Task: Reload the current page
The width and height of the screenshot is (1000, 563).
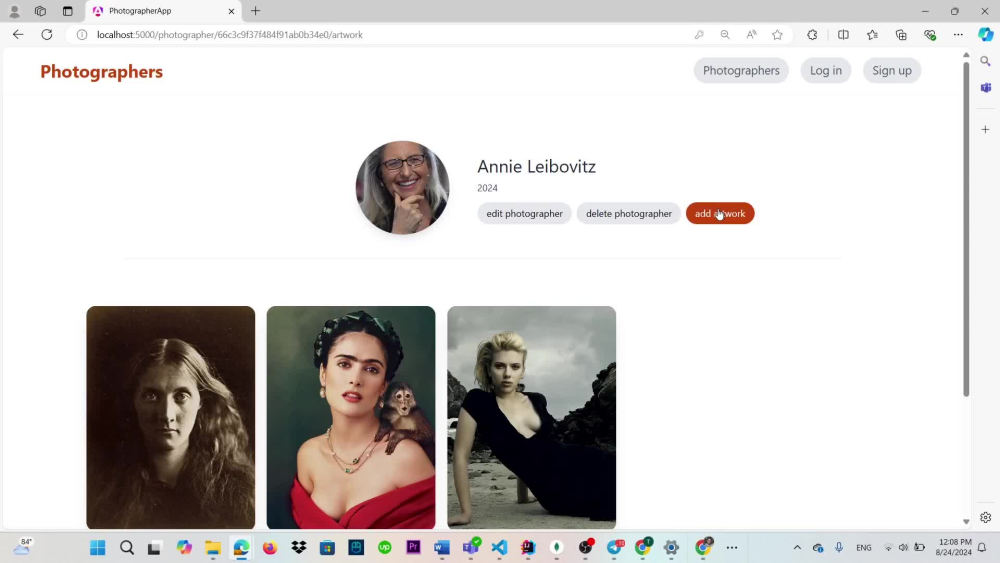Action: (x=47, y=34)
